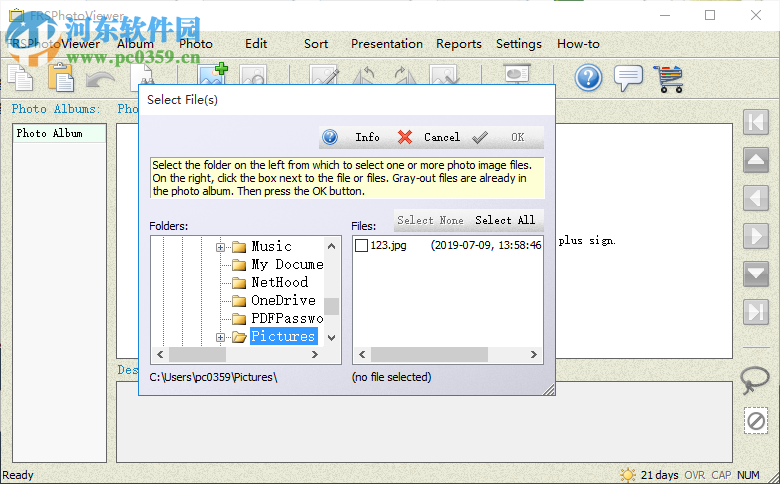Select the Music folder
Image resolution: width=780 pixels, height=484 pixels.
[271, 246]
